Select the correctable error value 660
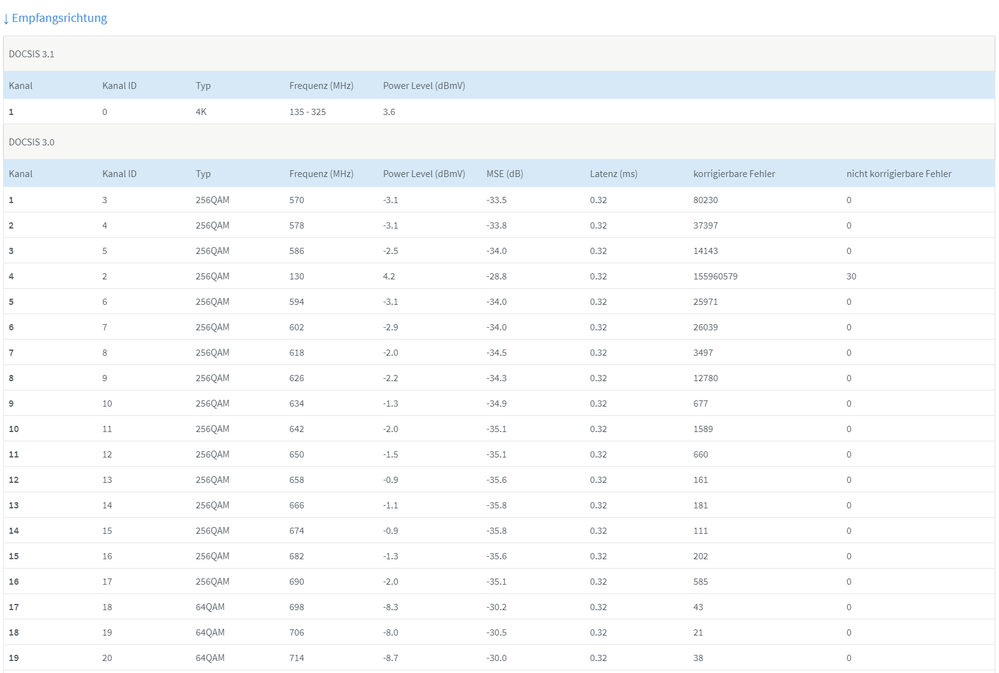This screenshot has height=673, width=999. tap(701, 455)
